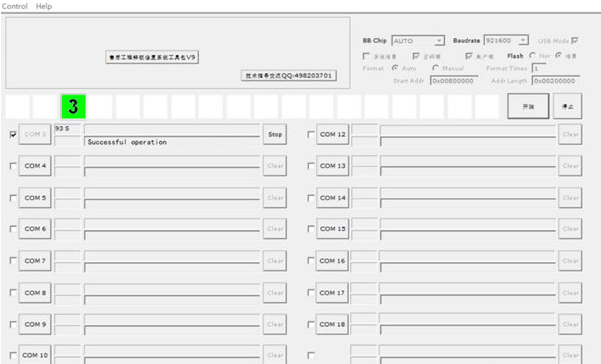Enable the COM 16 checkbox
This screenshot has width=601, height=364.
click(311, 261)
